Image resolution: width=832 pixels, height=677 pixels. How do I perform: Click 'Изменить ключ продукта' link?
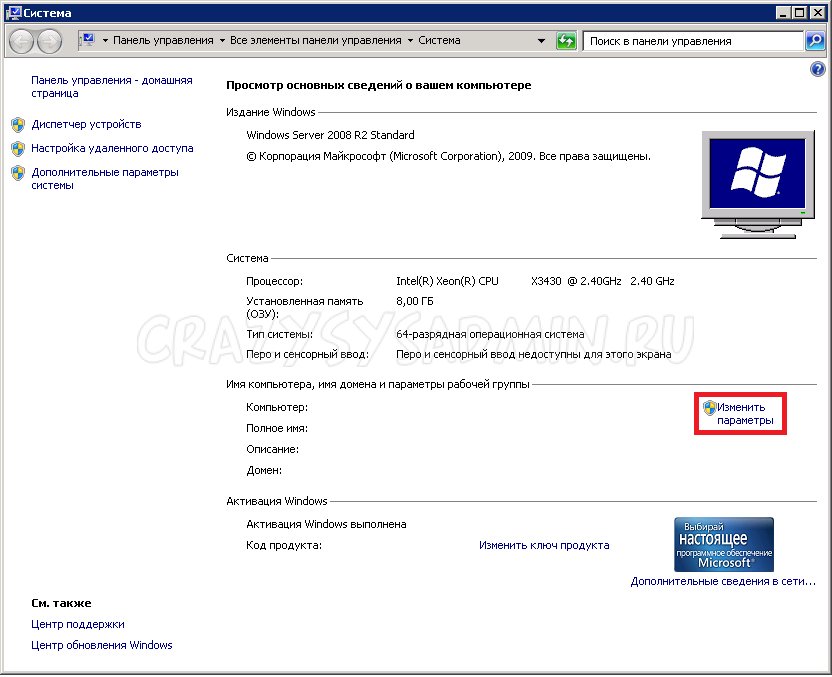point(543,545)
